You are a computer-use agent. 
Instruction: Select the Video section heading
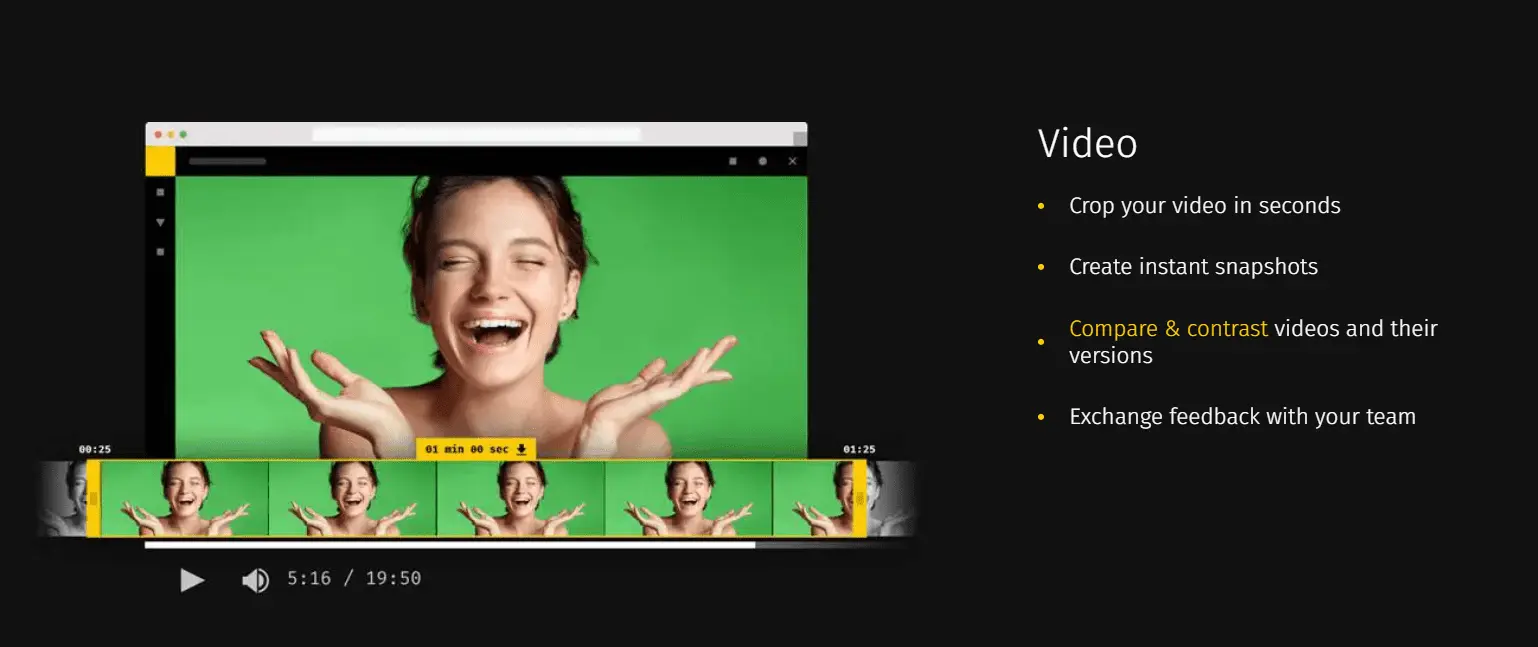1087,143
